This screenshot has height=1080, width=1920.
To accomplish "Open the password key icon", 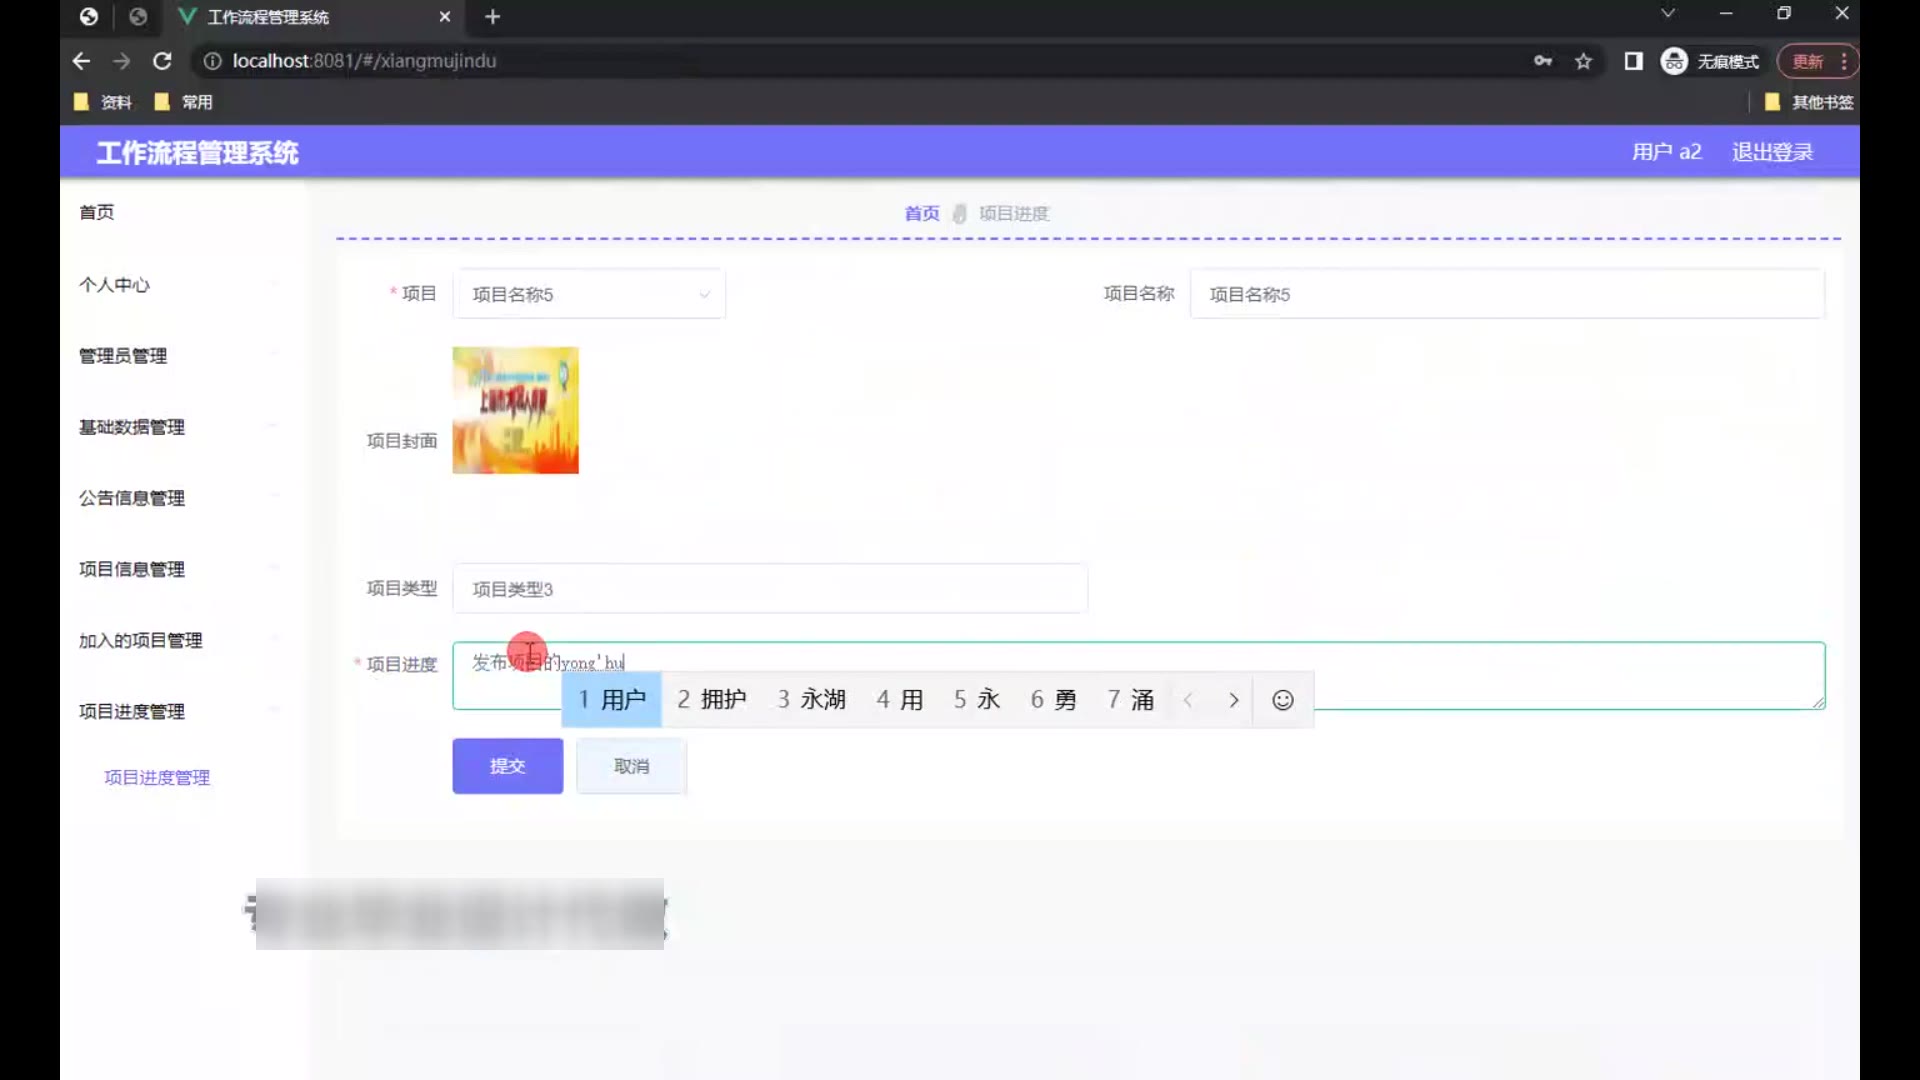I will pyautogui.click(x=1543, y=61).
